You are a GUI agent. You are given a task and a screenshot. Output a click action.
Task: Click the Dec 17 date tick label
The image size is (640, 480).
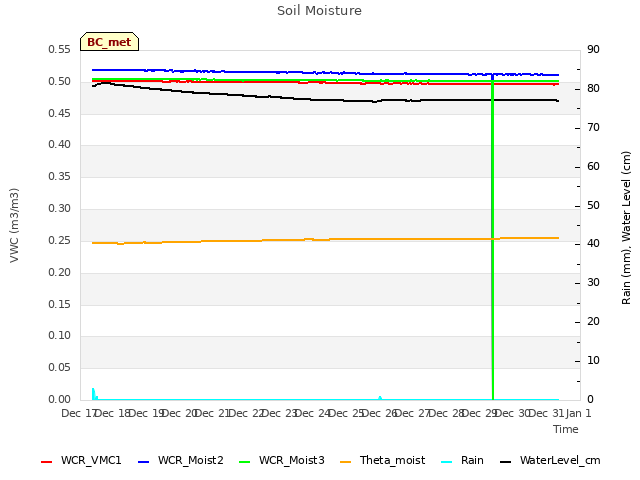tap(79, 413)
